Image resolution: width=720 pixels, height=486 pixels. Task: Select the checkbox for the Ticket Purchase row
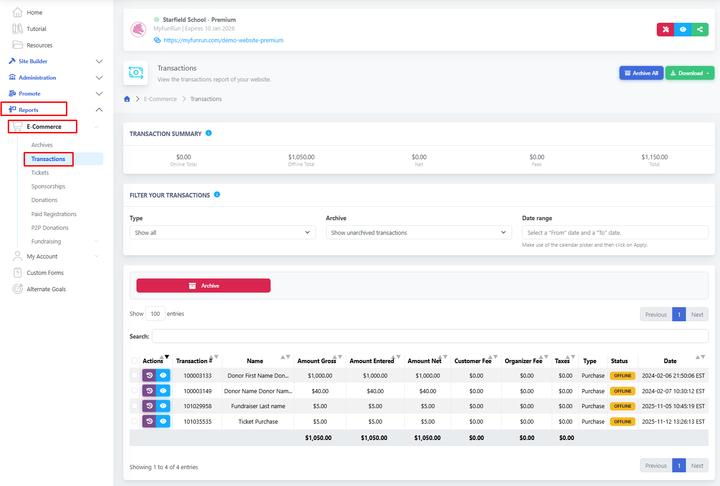(135, 422)
